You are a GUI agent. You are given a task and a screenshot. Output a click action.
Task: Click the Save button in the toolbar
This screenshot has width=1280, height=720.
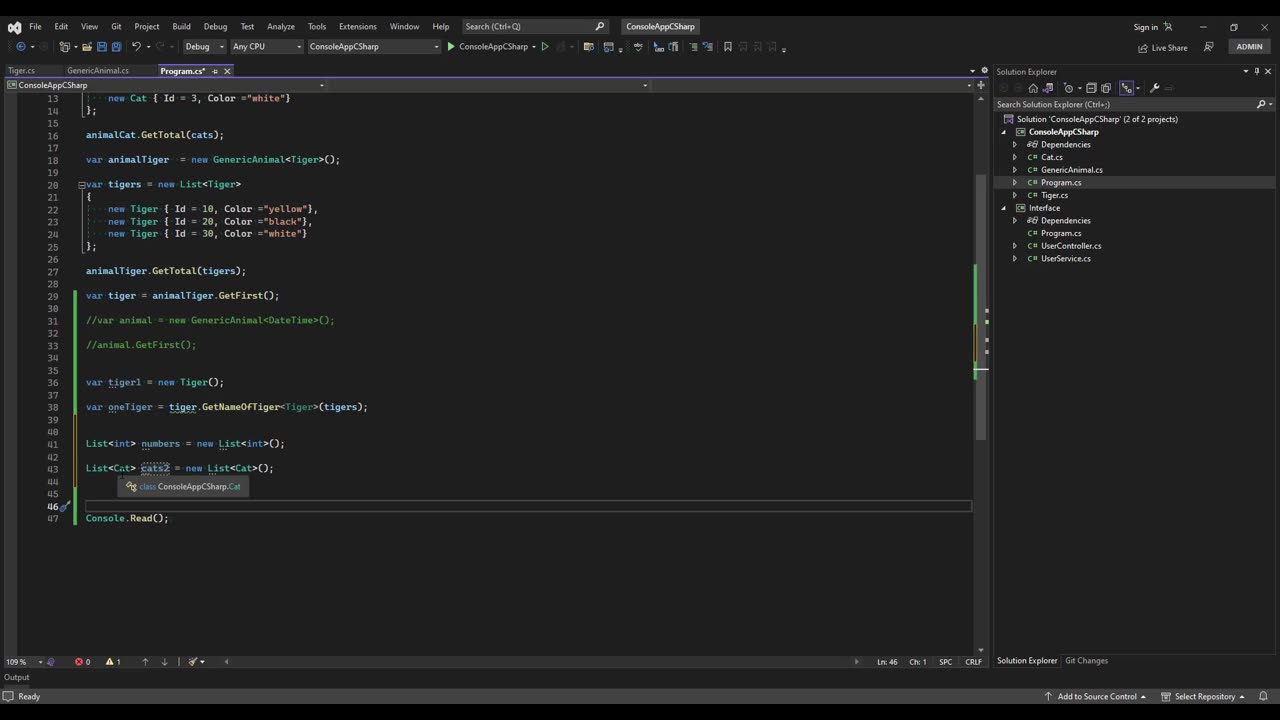coord(102,46)
